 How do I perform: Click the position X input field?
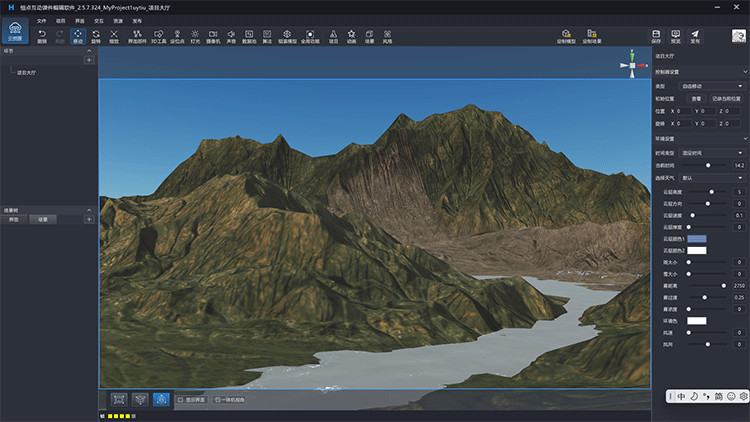click(x=683, y=111)
